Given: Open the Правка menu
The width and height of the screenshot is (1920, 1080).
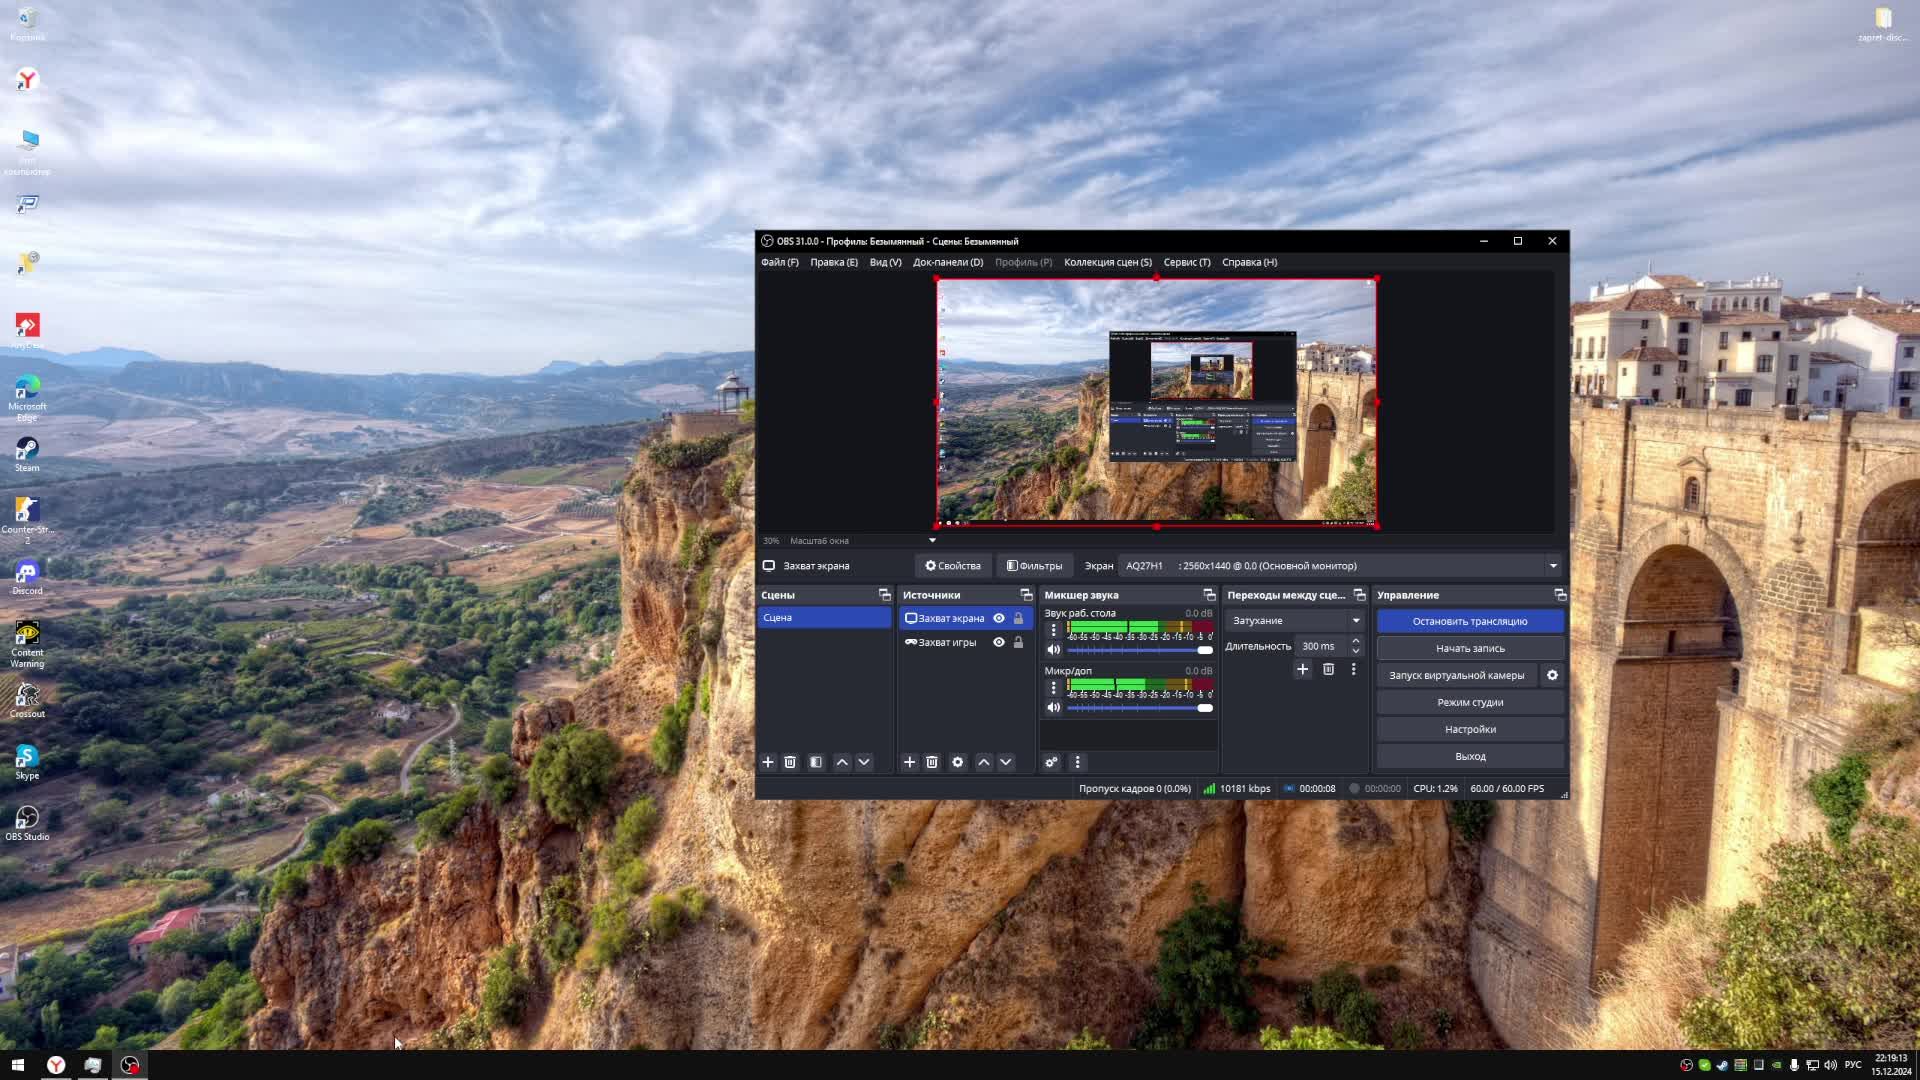Looking at the screenshot, I should 834,262.
